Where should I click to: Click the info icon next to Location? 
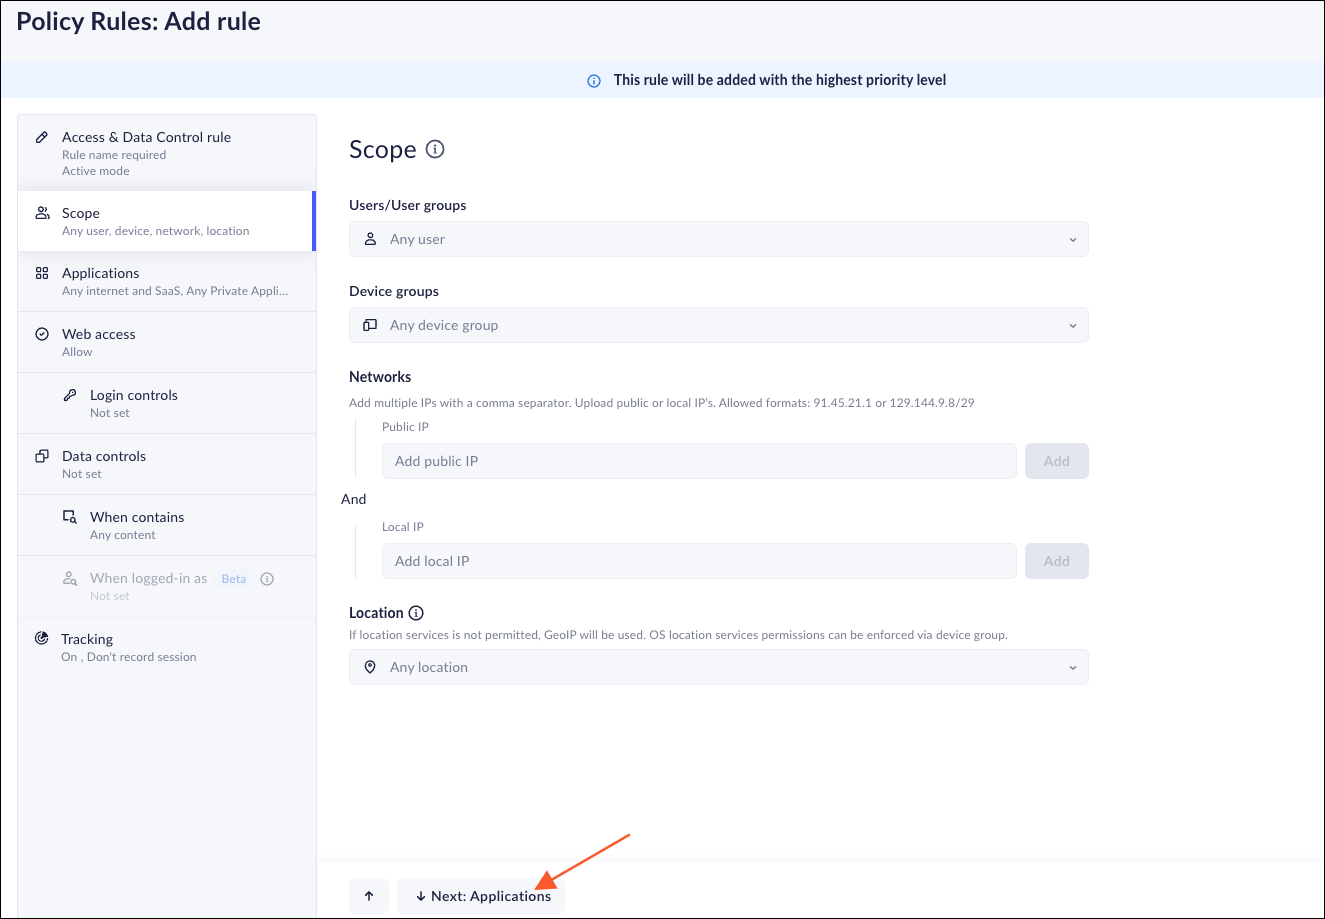[x=416, y=613]
